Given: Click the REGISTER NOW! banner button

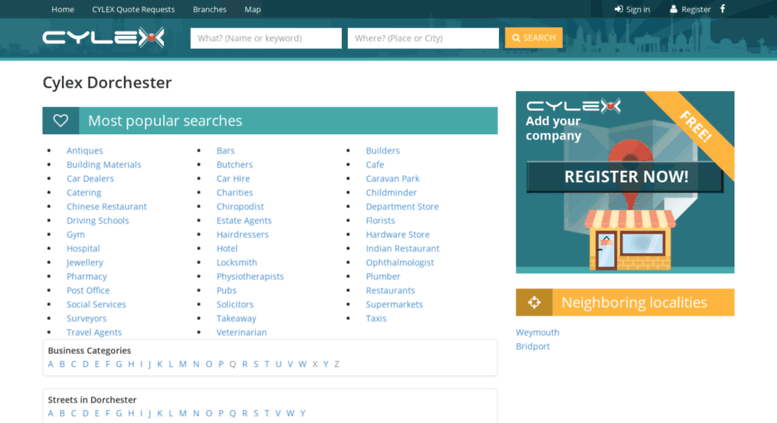Looking at the screenshot, I should (626, 177).
